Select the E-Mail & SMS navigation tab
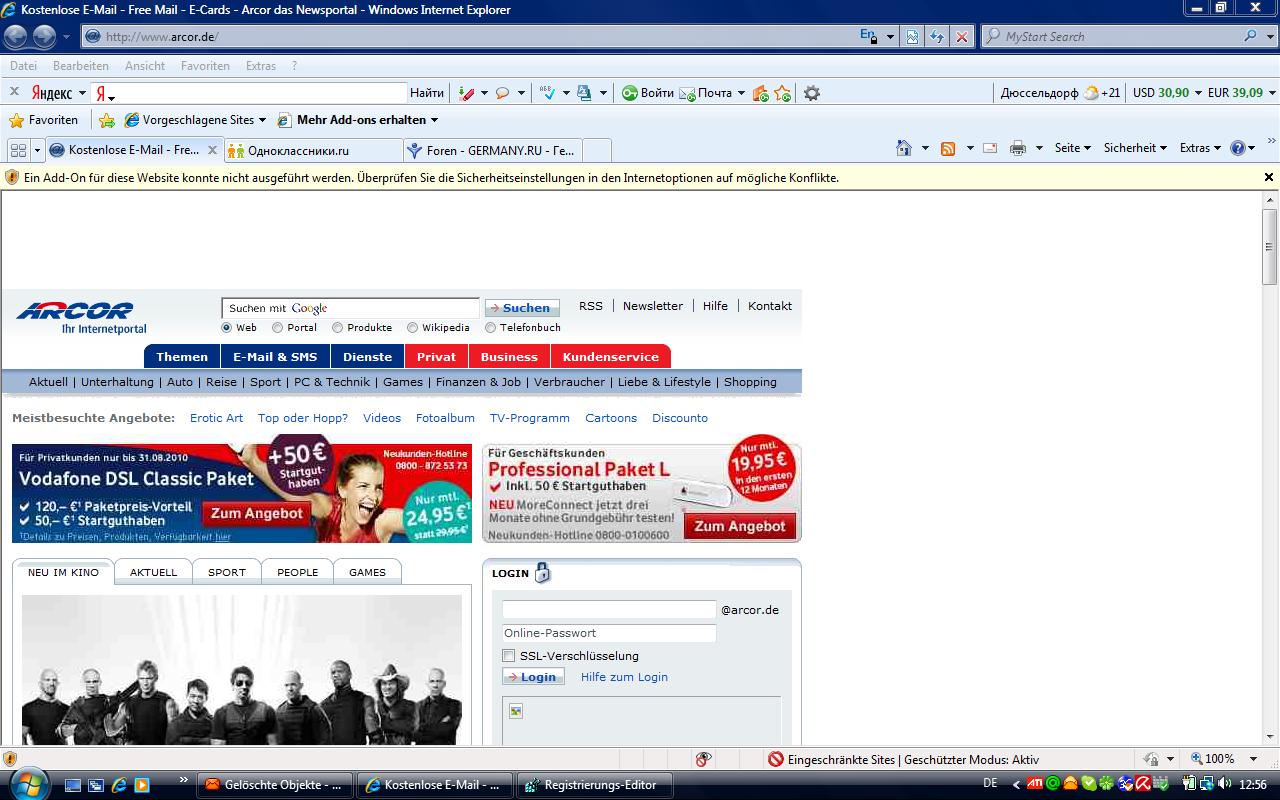1280x800 pixels. click(x=275, y=357)
